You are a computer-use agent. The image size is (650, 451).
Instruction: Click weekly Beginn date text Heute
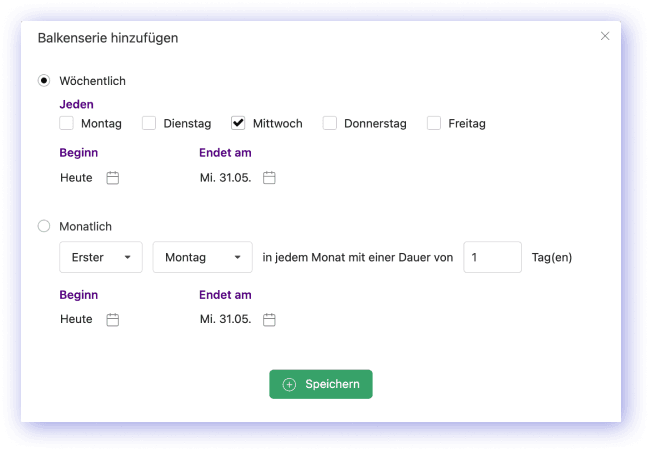pos(76,178)
